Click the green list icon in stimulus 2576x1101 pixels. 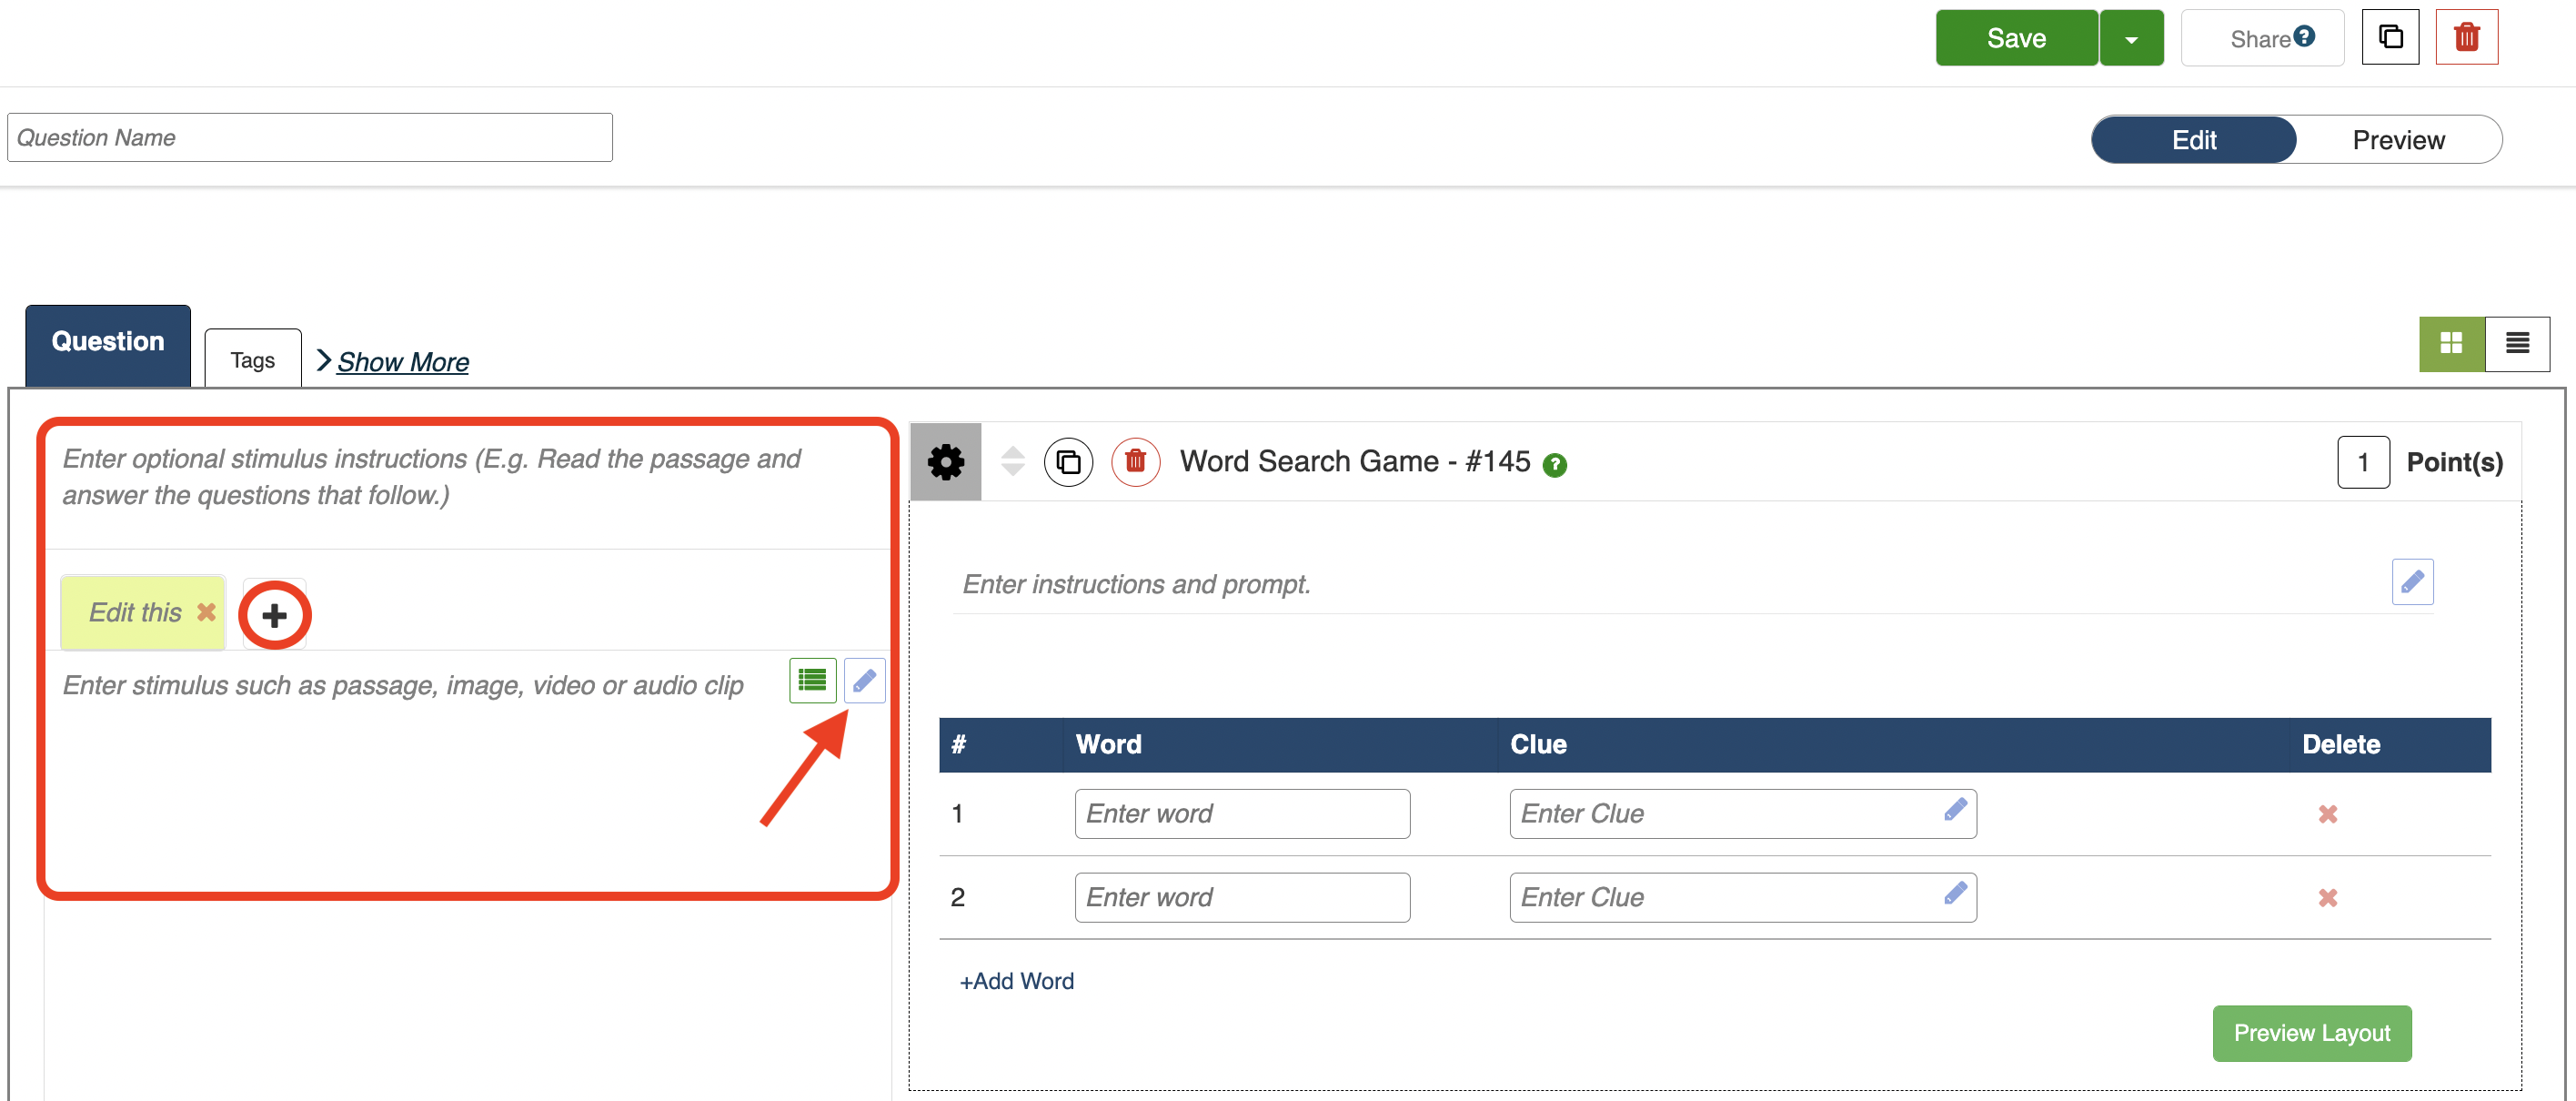click(x=812, y=681)
